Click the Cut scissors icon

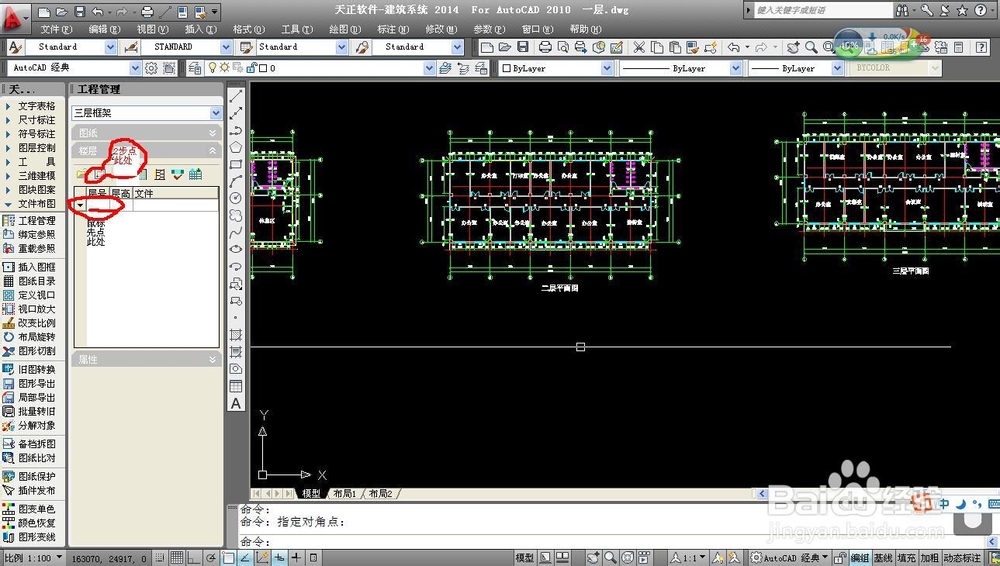pyautogui.click(x=638, y=47)
